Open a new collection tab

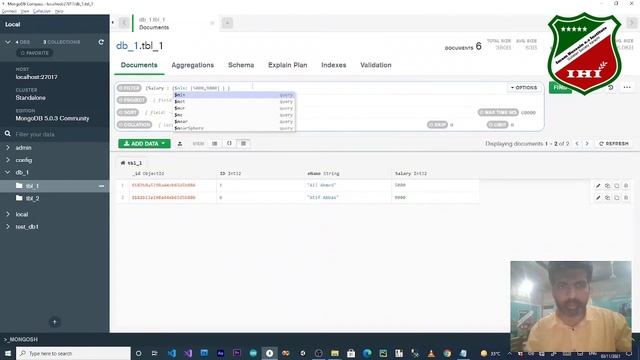coord(227,23)
